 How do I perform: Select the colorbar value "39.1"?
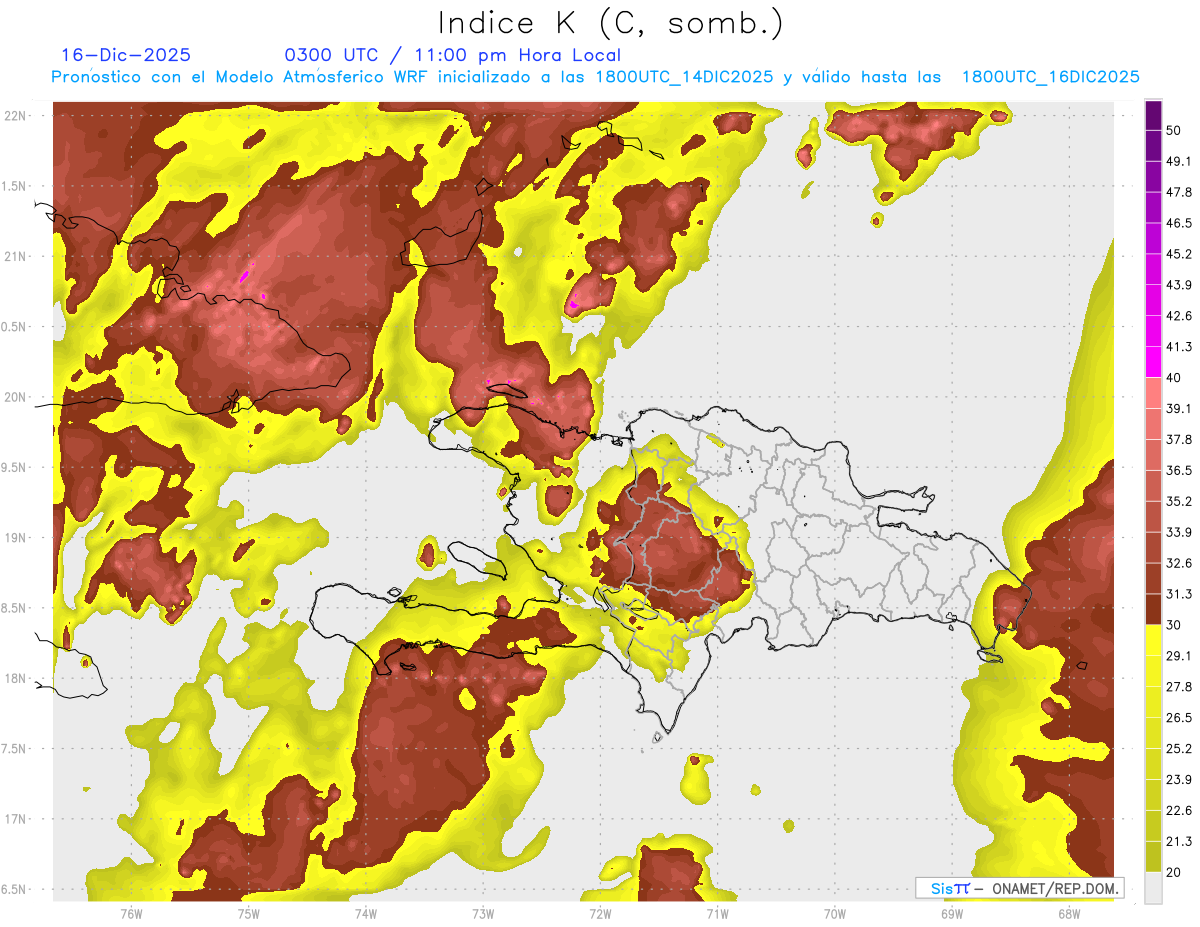click(x=1178, y=408)
